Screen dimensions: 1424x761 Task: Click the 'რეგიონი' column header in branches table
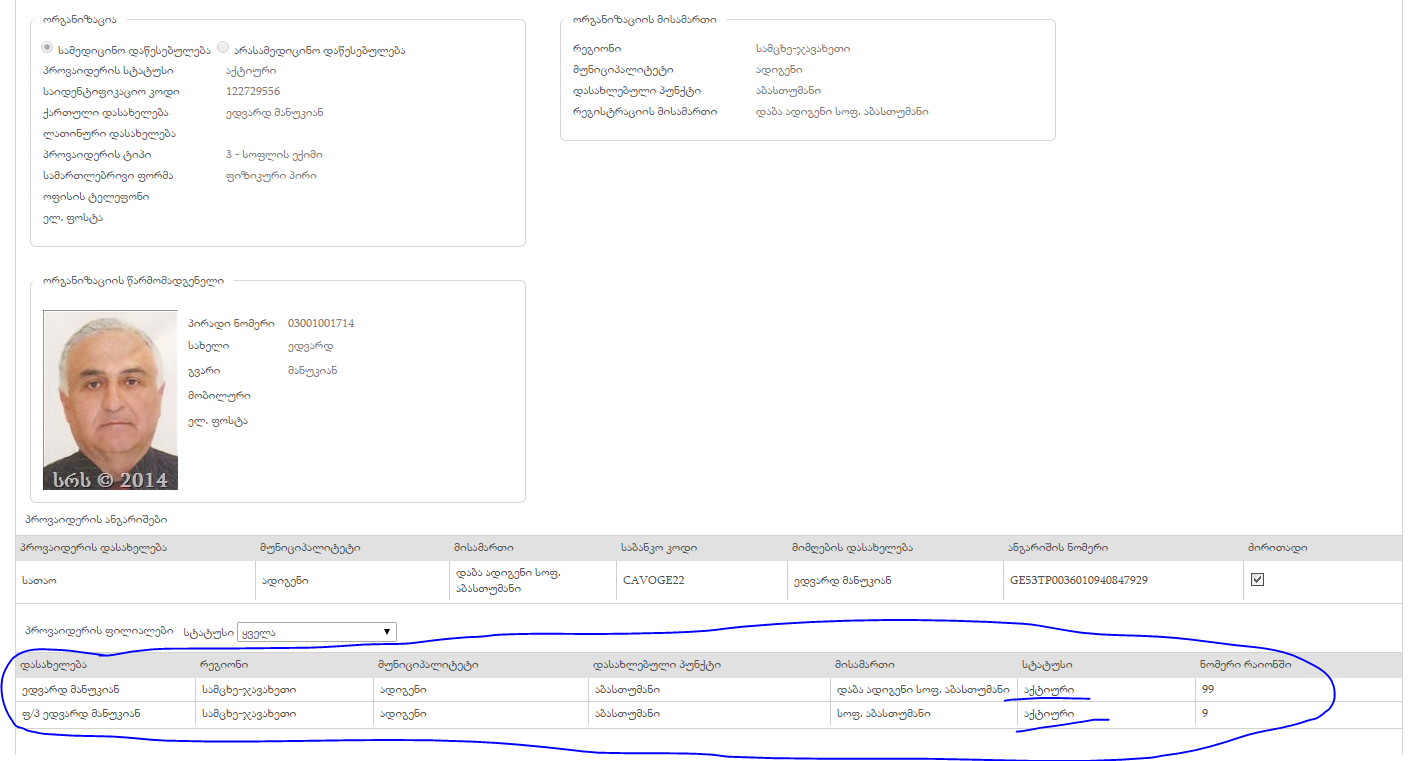tap(224, 665)
